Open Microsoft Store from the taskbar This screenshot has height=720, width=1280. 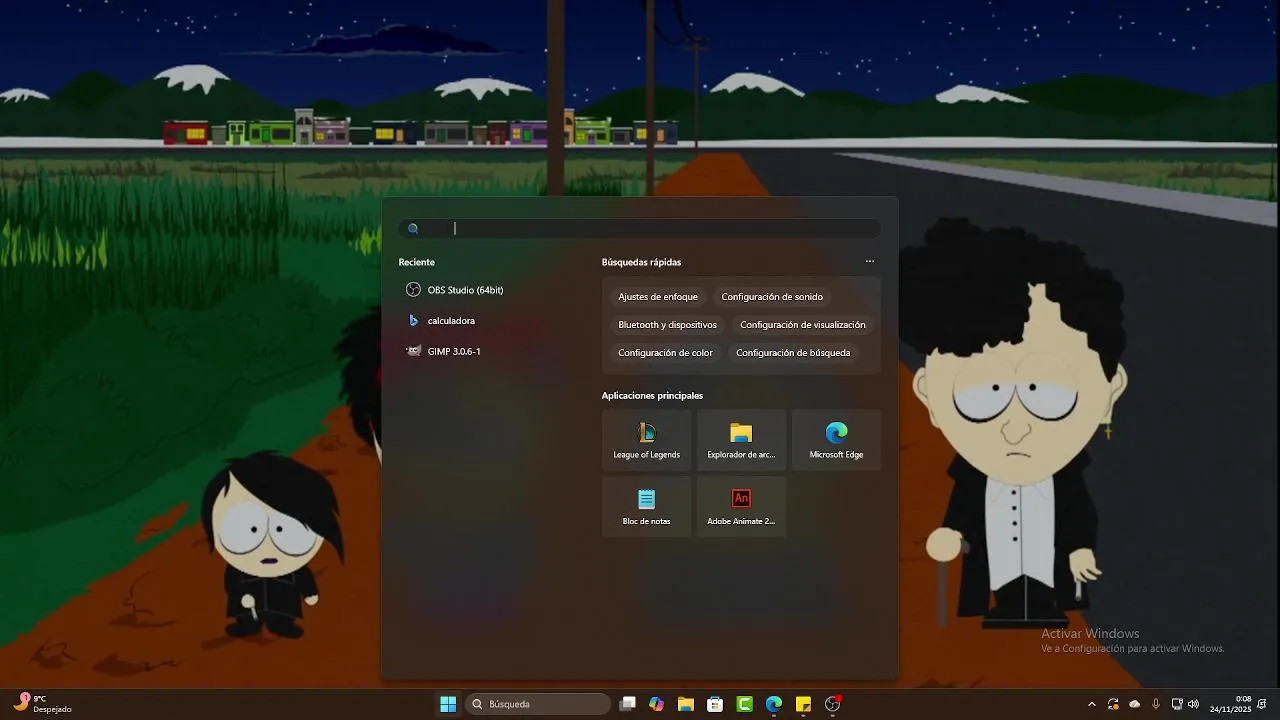[x=715, y=704]
